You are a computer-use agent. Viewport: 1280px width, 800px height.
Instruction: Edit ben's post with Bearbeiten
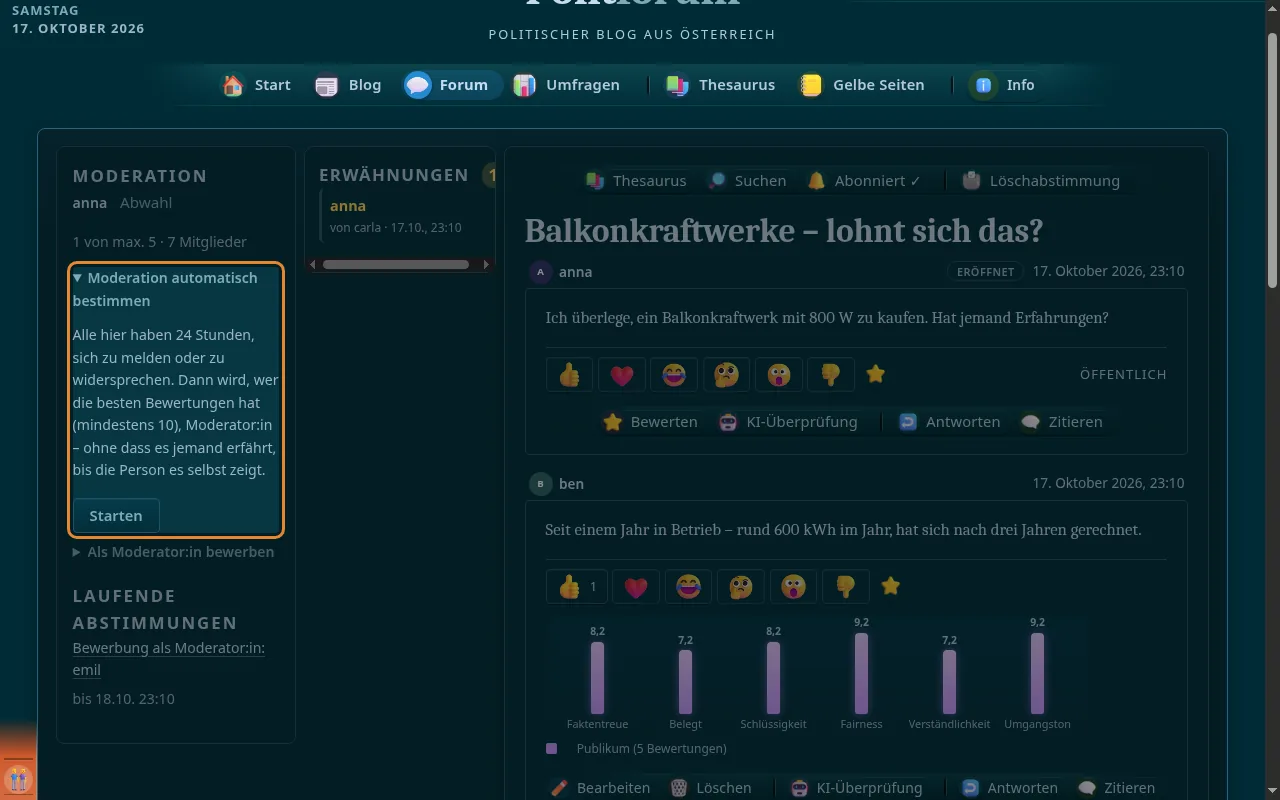tap(601, 788)
